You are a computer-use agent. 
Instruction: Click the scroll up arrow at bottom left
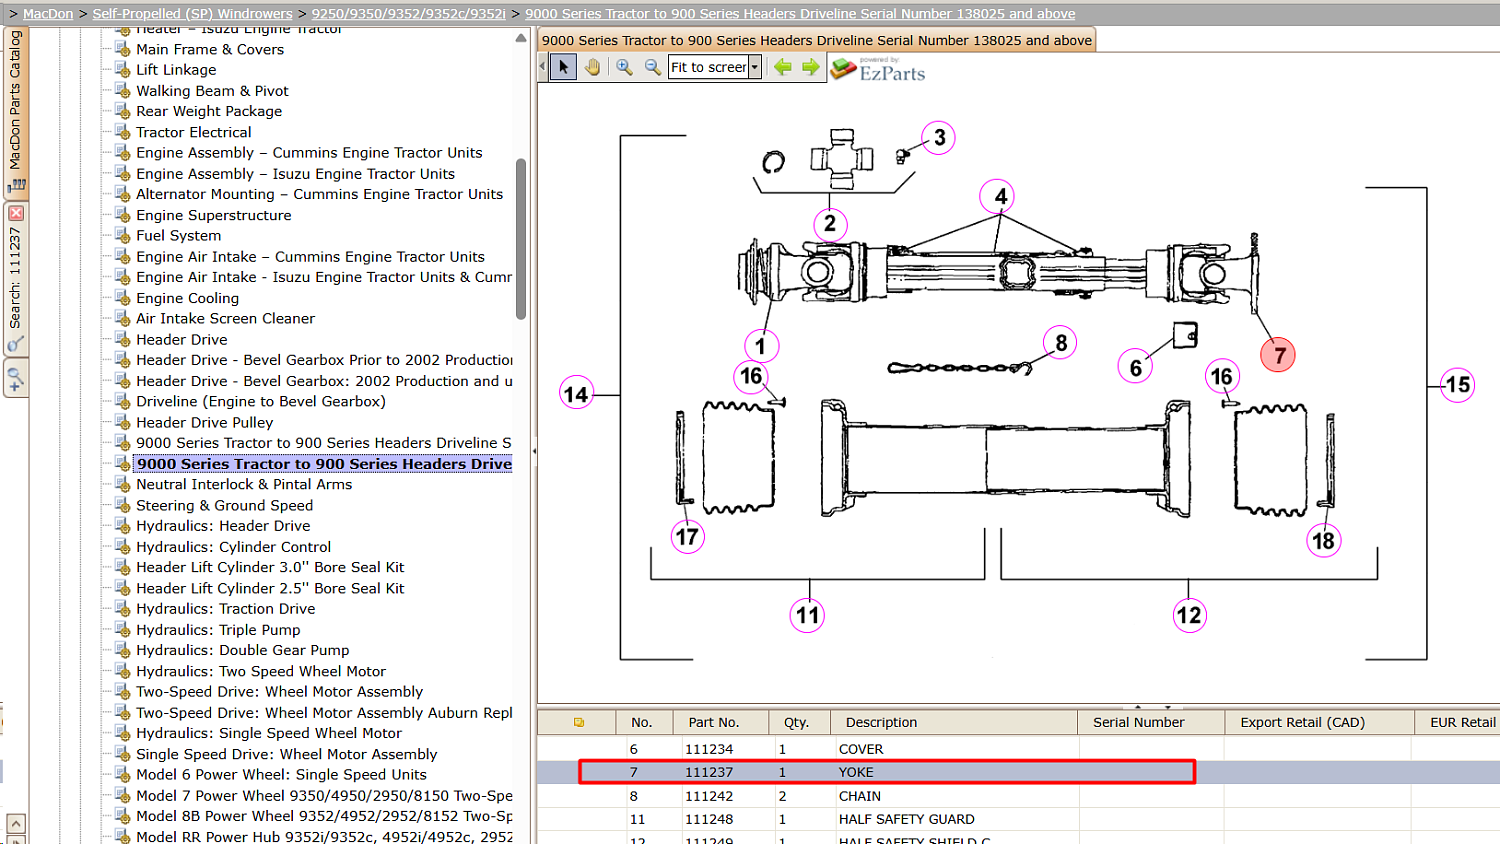[15, 824]
